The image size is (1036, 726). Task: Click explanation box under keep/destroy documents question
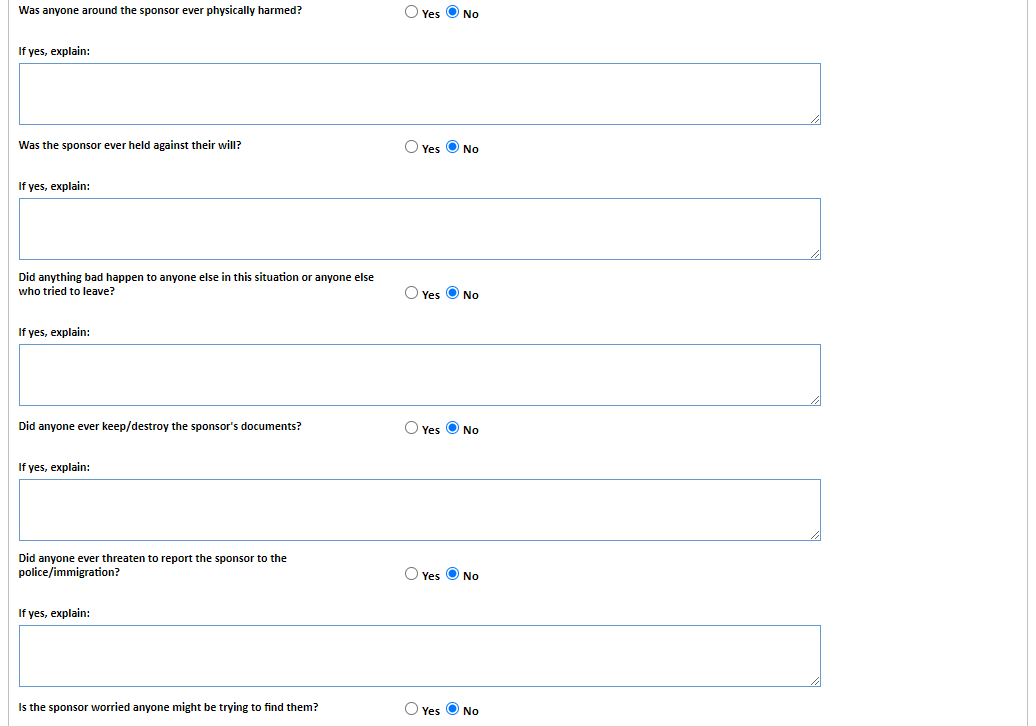point(419,510)
